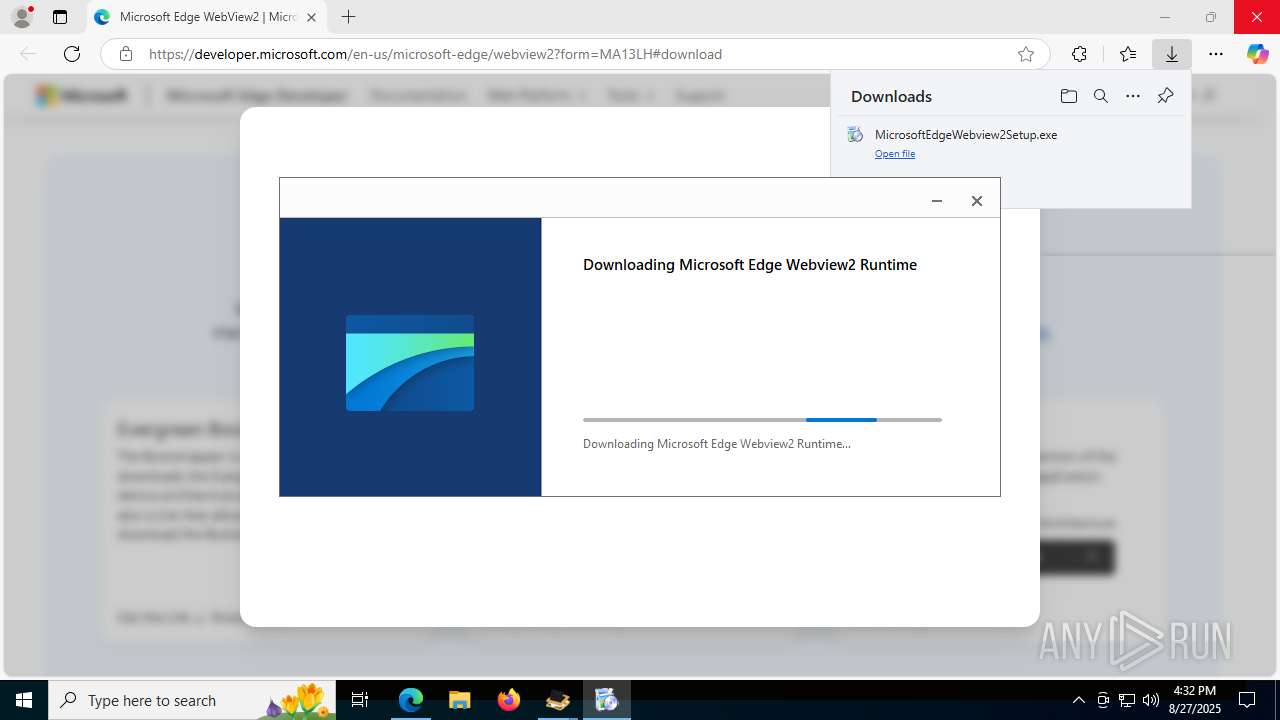Click the installer download progress bar
The width and height of the screenshot is (1280, 720).
point(762,420)
